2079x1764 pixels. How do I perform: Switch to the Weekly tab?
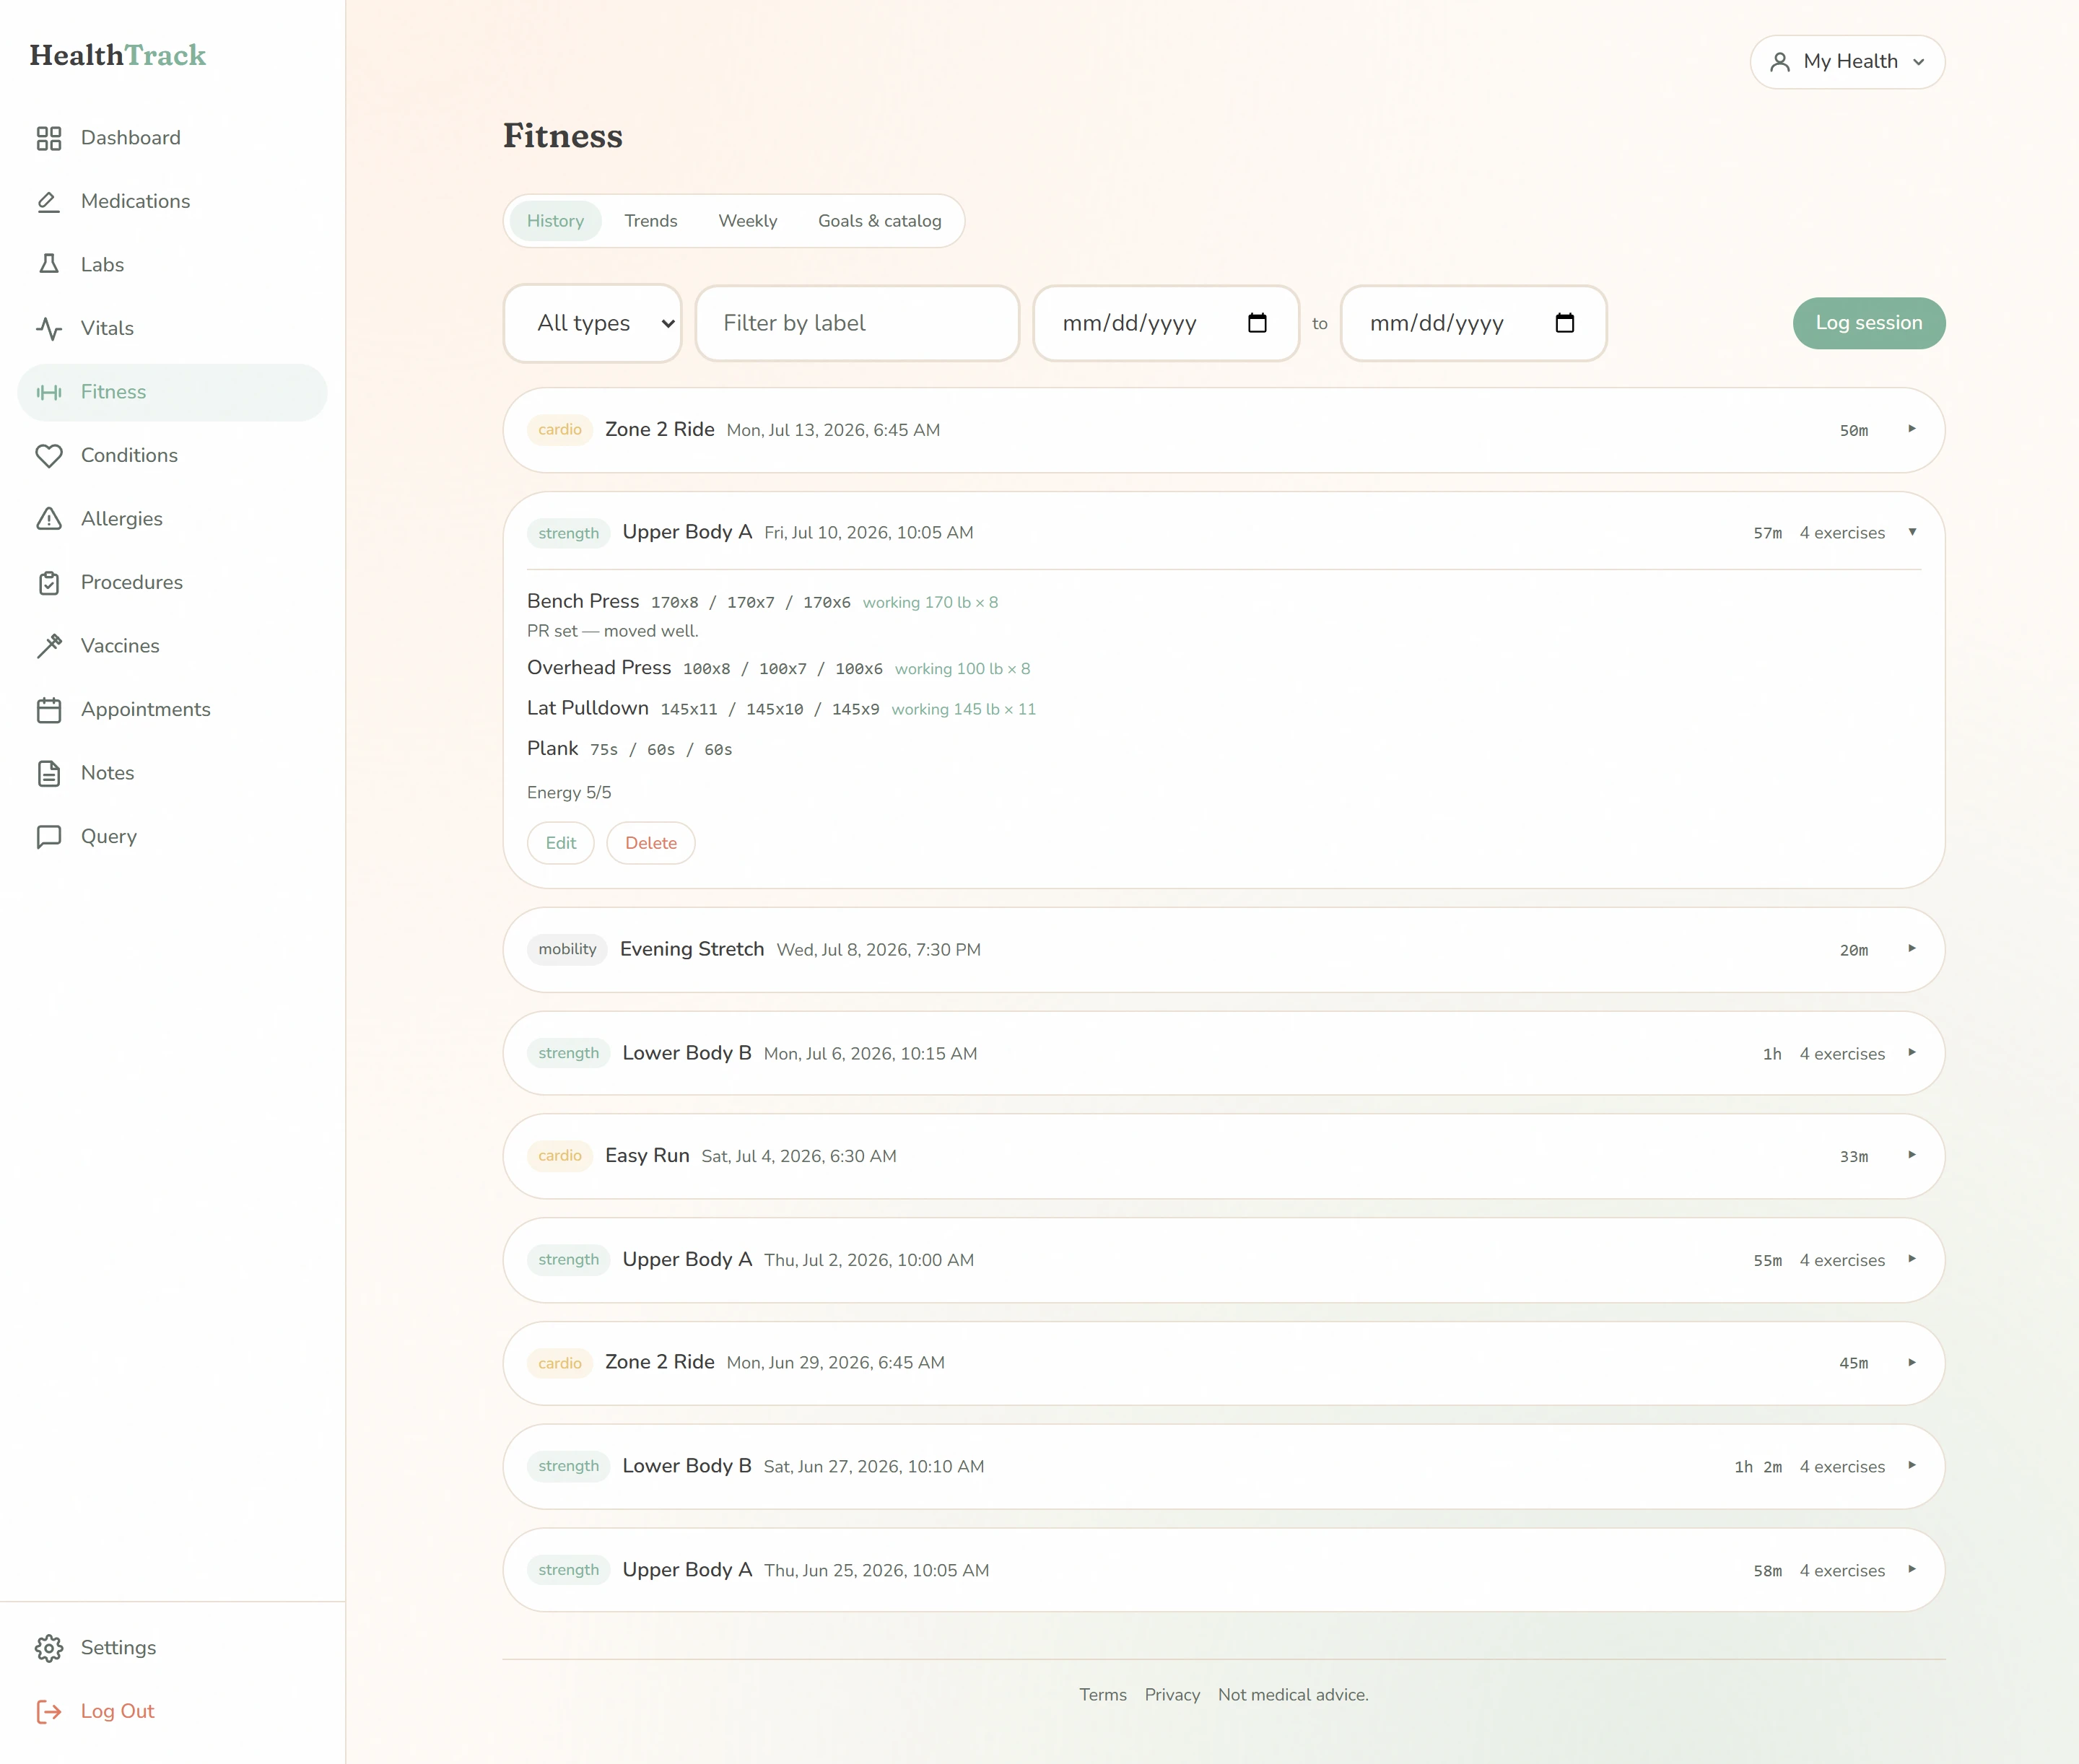(x=748, y=221)
